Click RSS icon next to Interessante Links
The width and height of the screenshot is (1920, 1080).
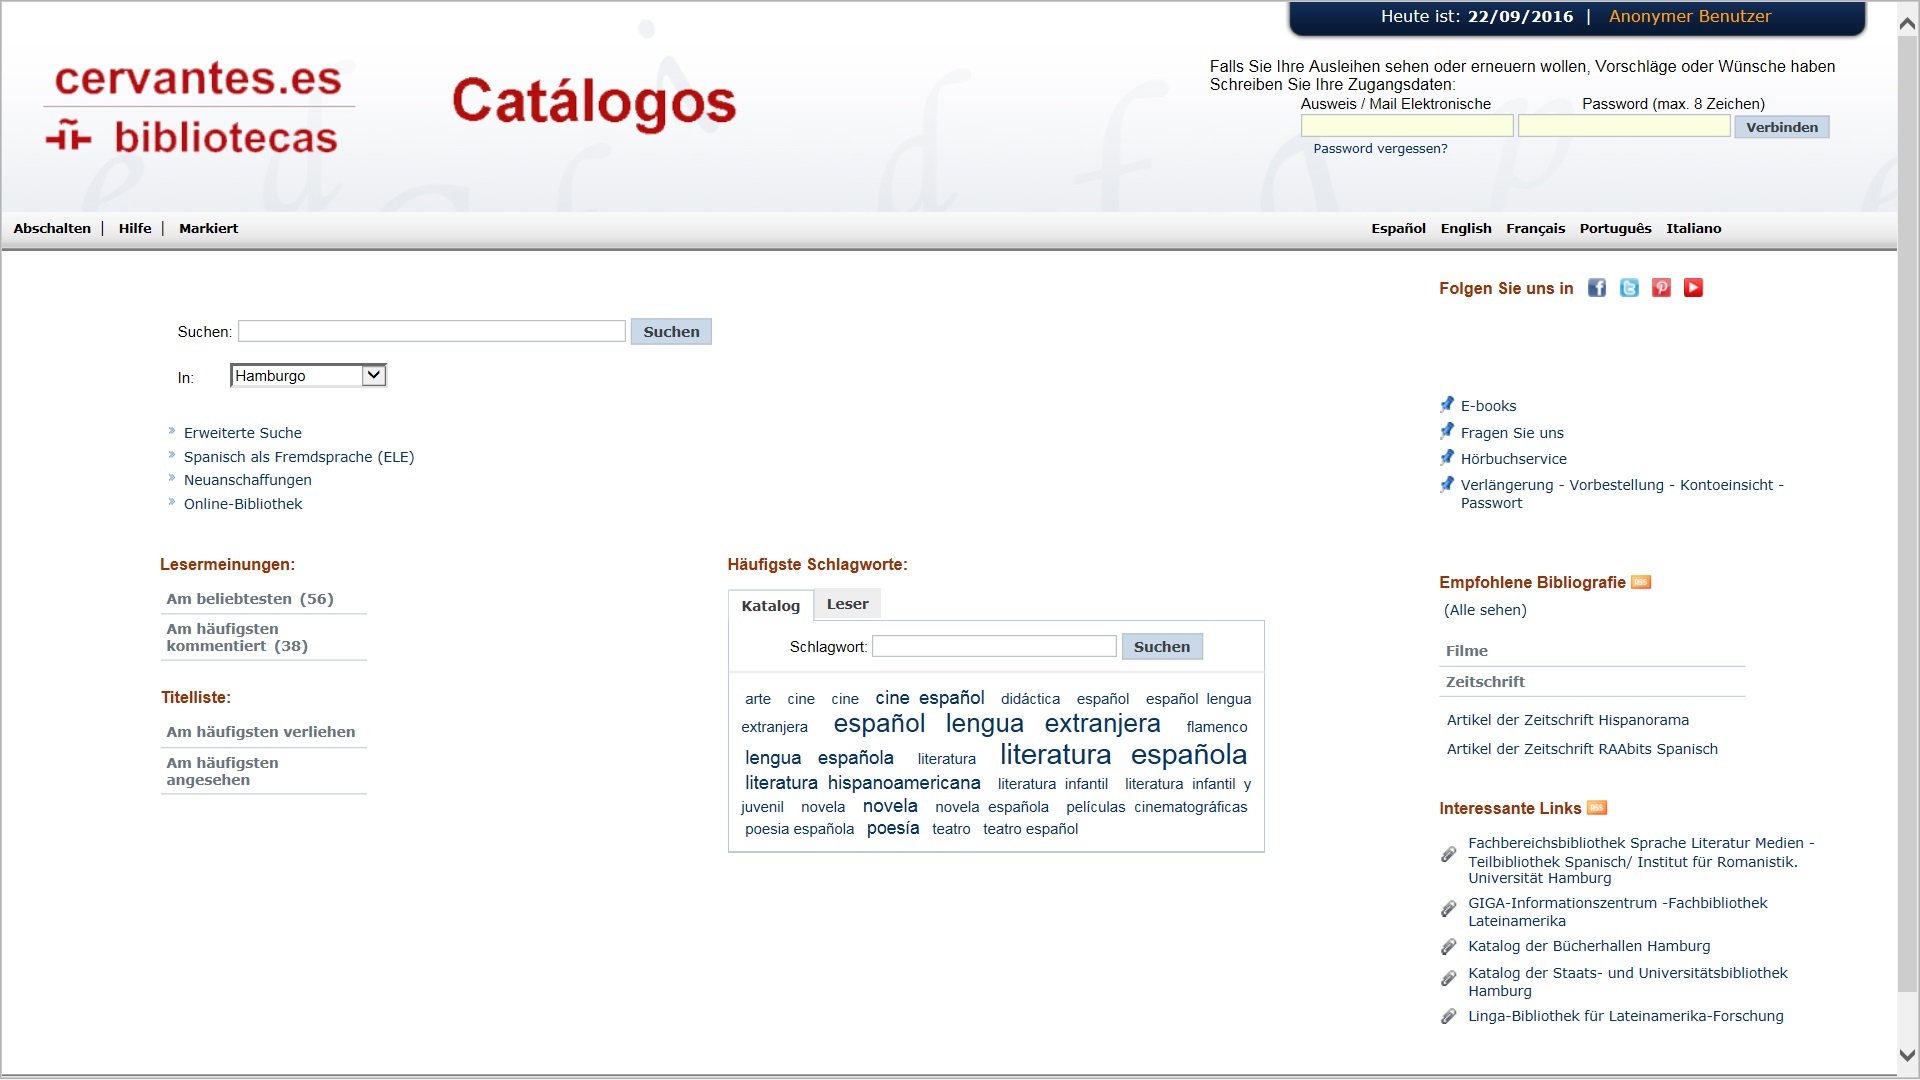pyautogui.click(x=1597, y=808)
